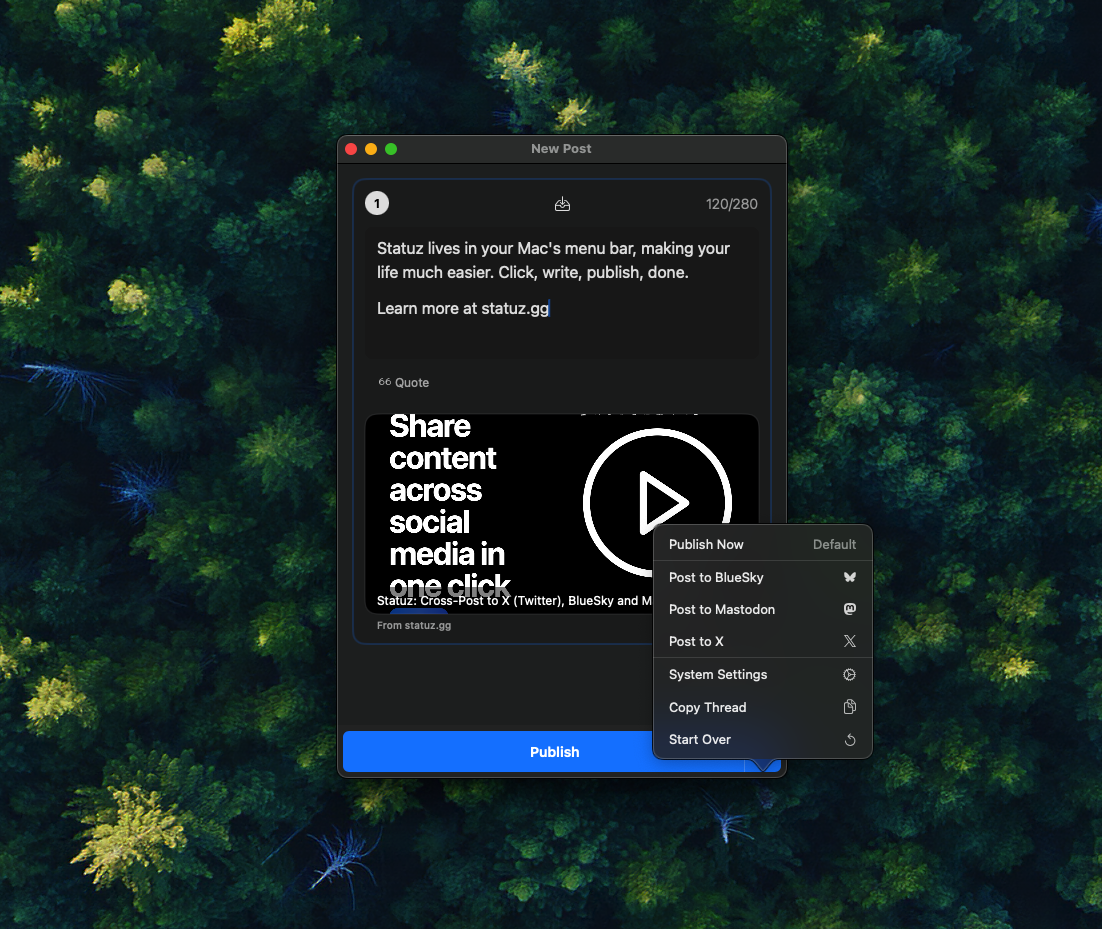Screen dimensions: 1102x929
Task: Click the clipboard icon next to Copy Thread
Action: point(849,707)
